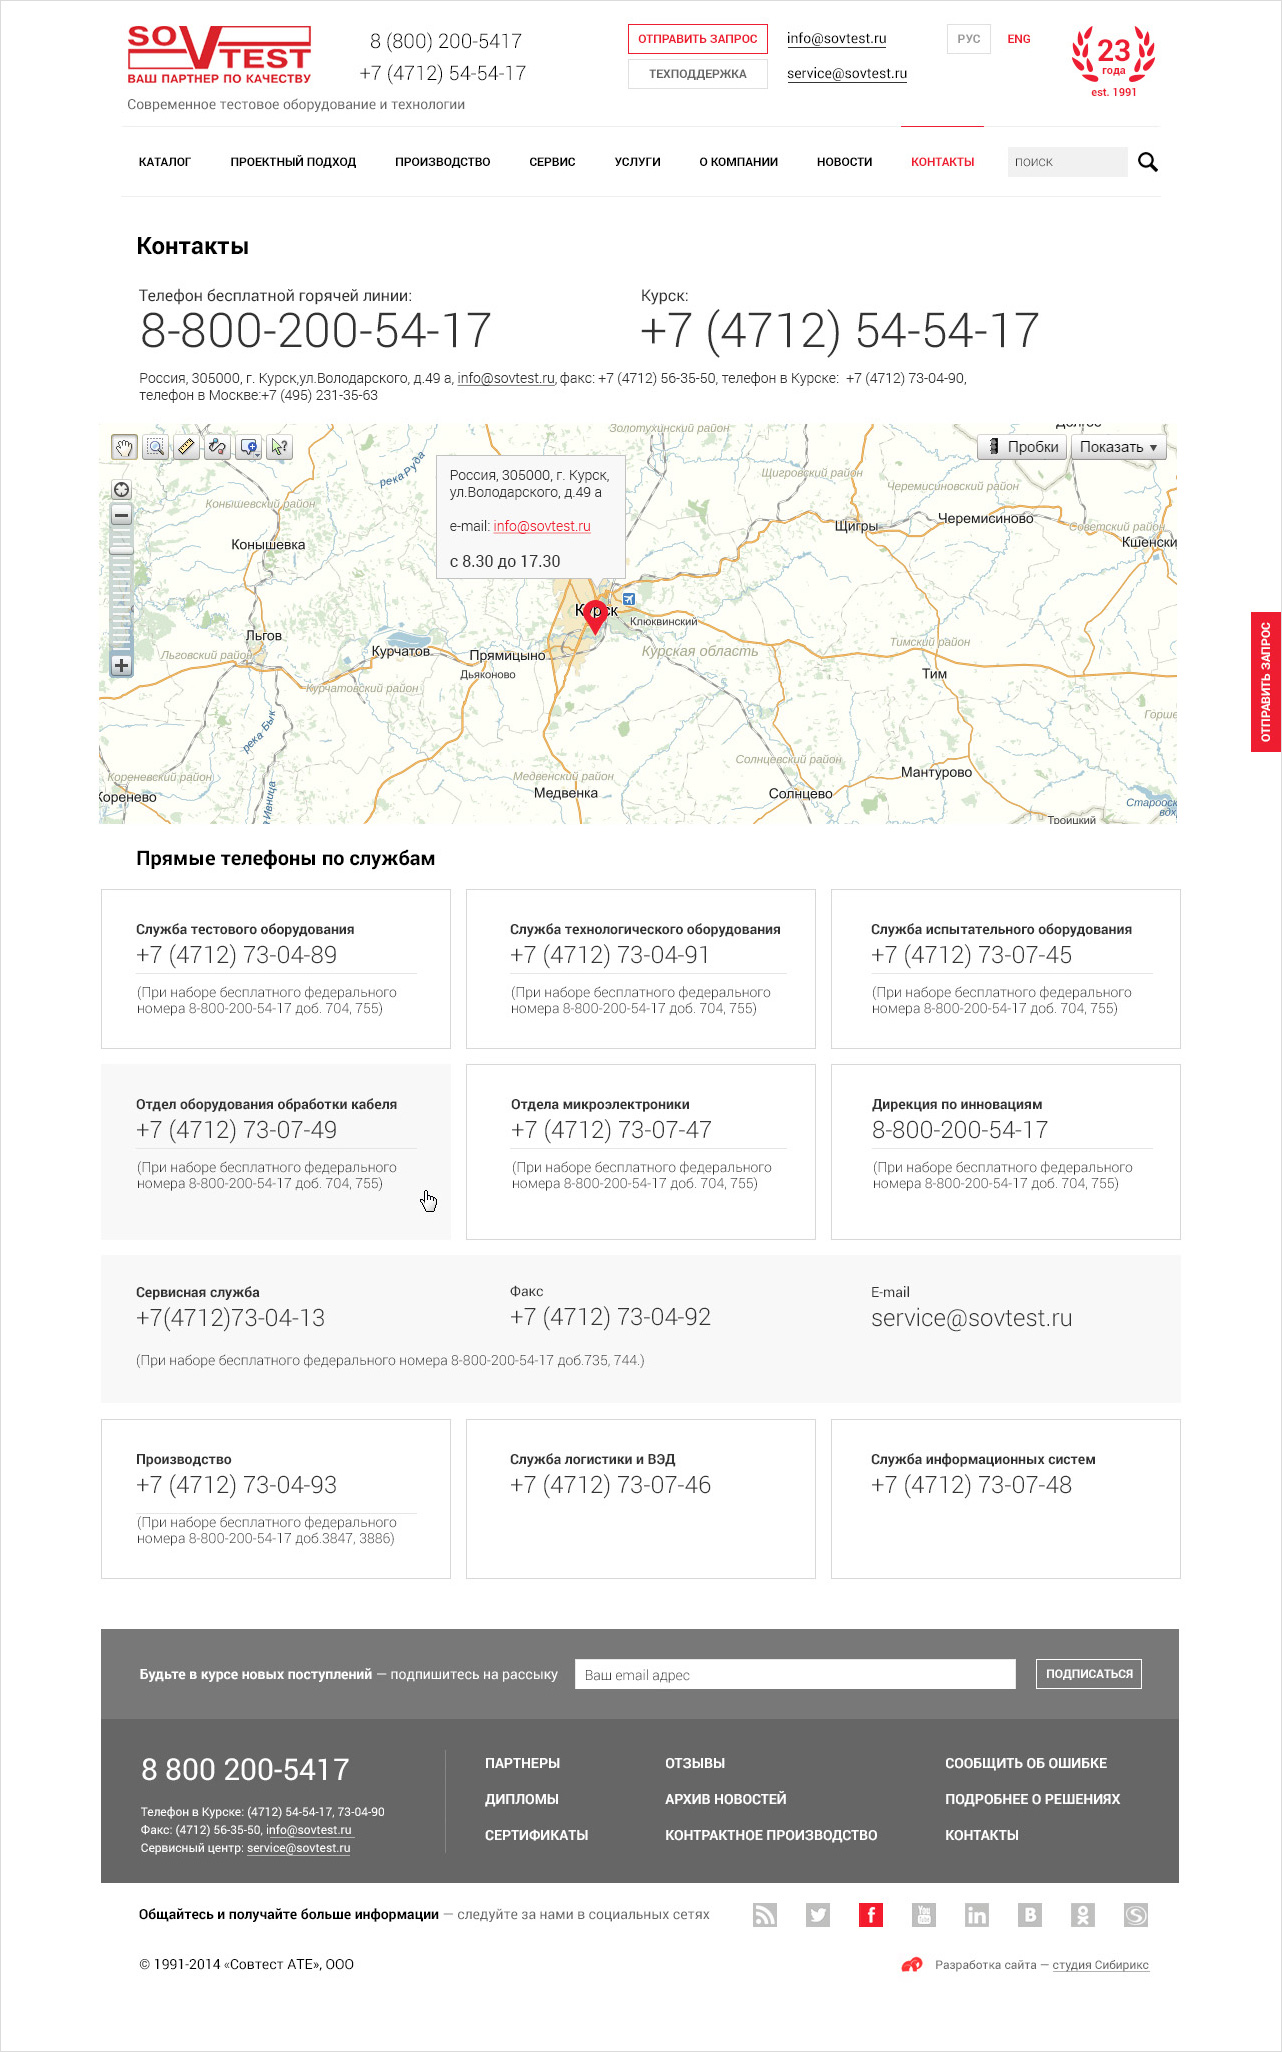This screenshot has height=2052, width=1282.
Task: Open the КАТАЛОГ menu item
Action: [x=165, y=162]
